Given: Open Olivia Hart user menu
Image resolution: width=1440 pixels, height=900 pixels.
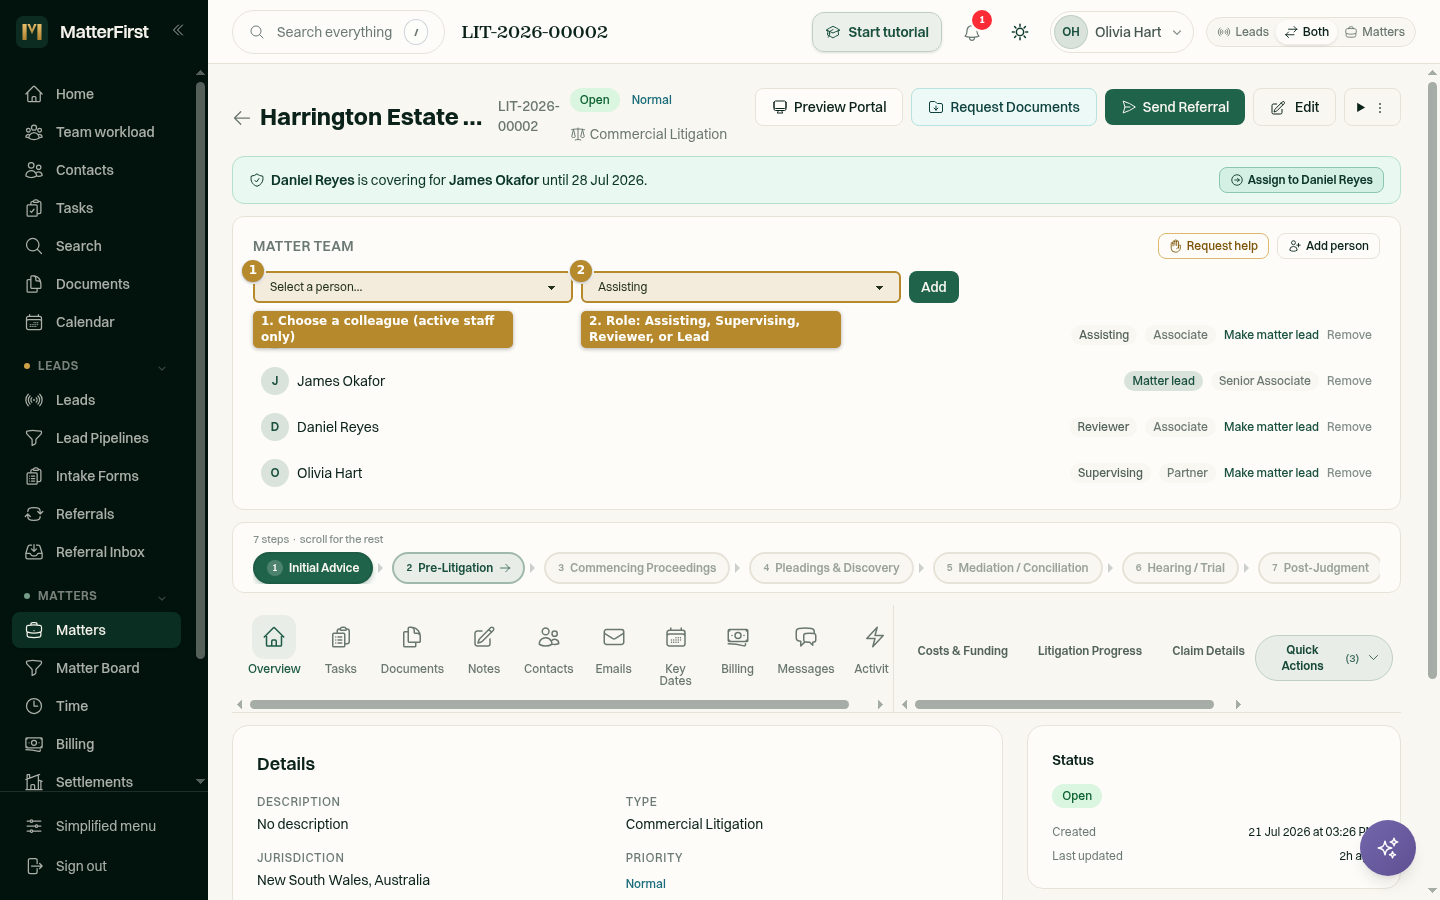Looking at the screenshot, I should coord(1122,32).
